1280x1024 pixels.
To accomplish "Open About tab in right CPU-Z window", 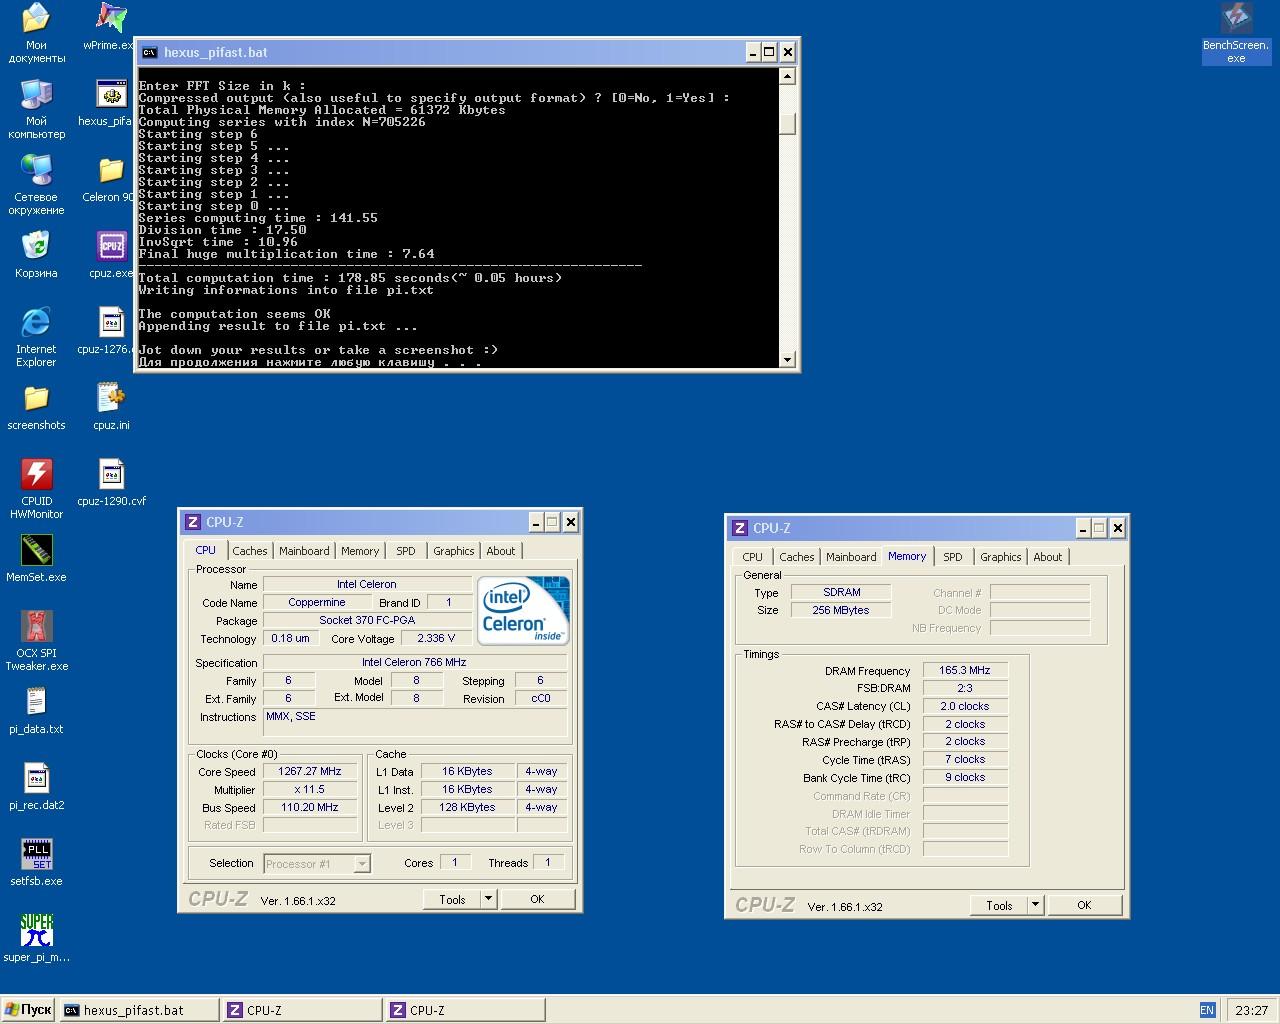I will click(x=1048, y=557).
